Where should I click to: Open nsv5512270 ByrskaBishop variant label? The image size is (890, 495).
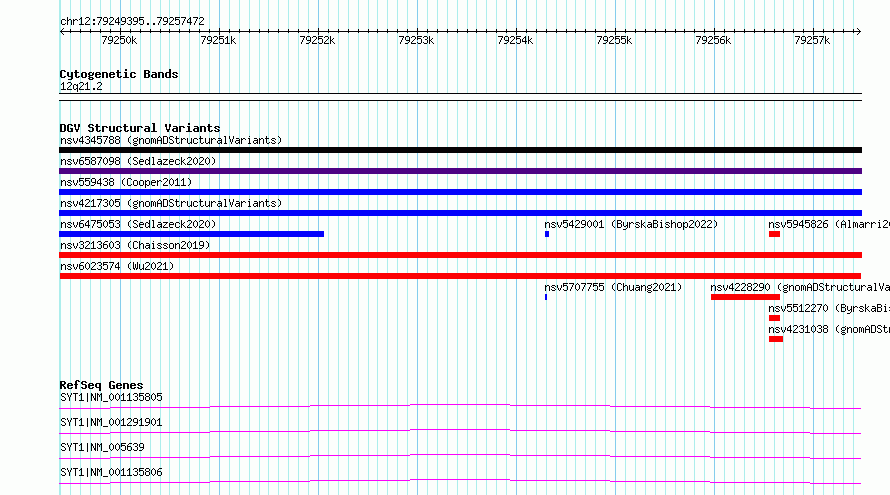(829, 308)
